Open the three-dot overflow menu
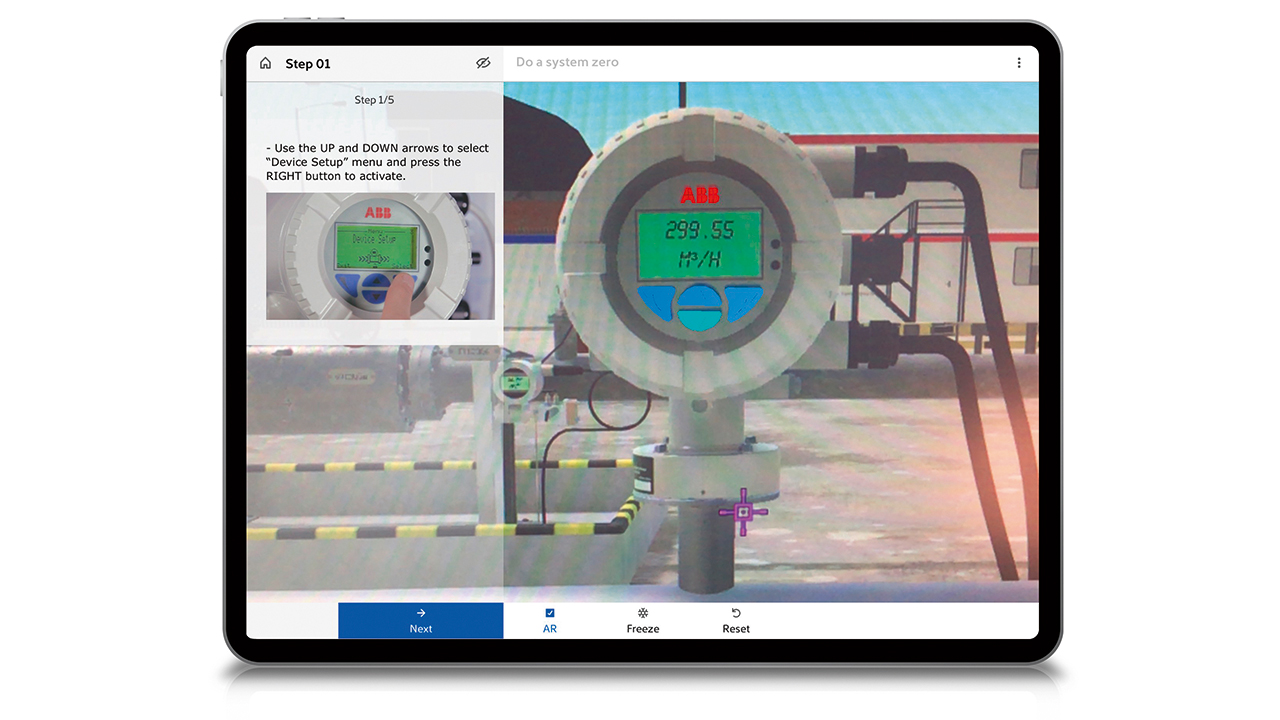The width and height of the screenshot is (1280, 720). point(1019,63)
